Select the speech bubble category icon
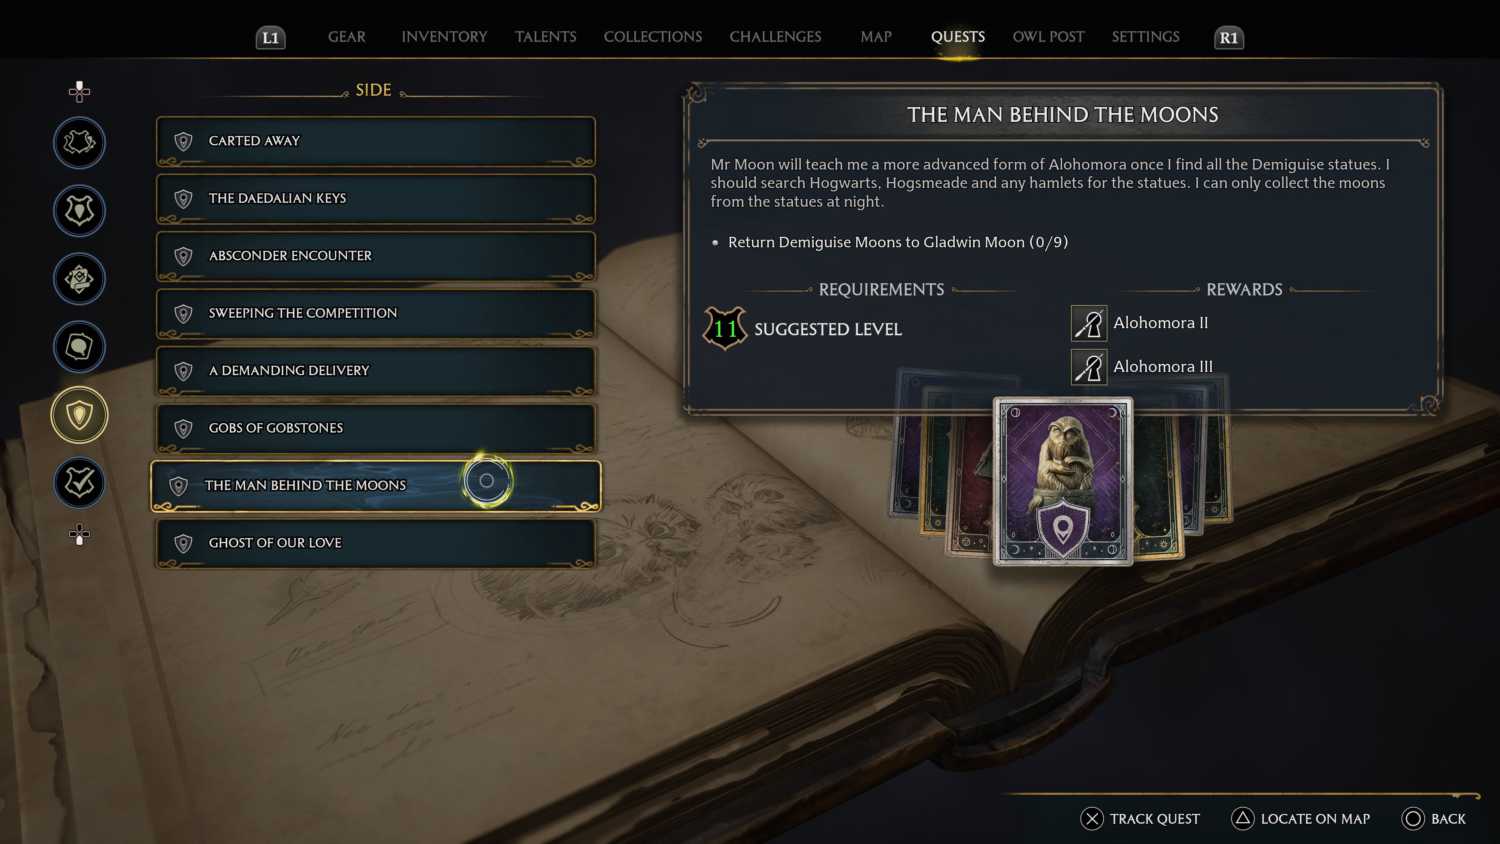This screenshot has height=844, width=1500. [79, 347]
